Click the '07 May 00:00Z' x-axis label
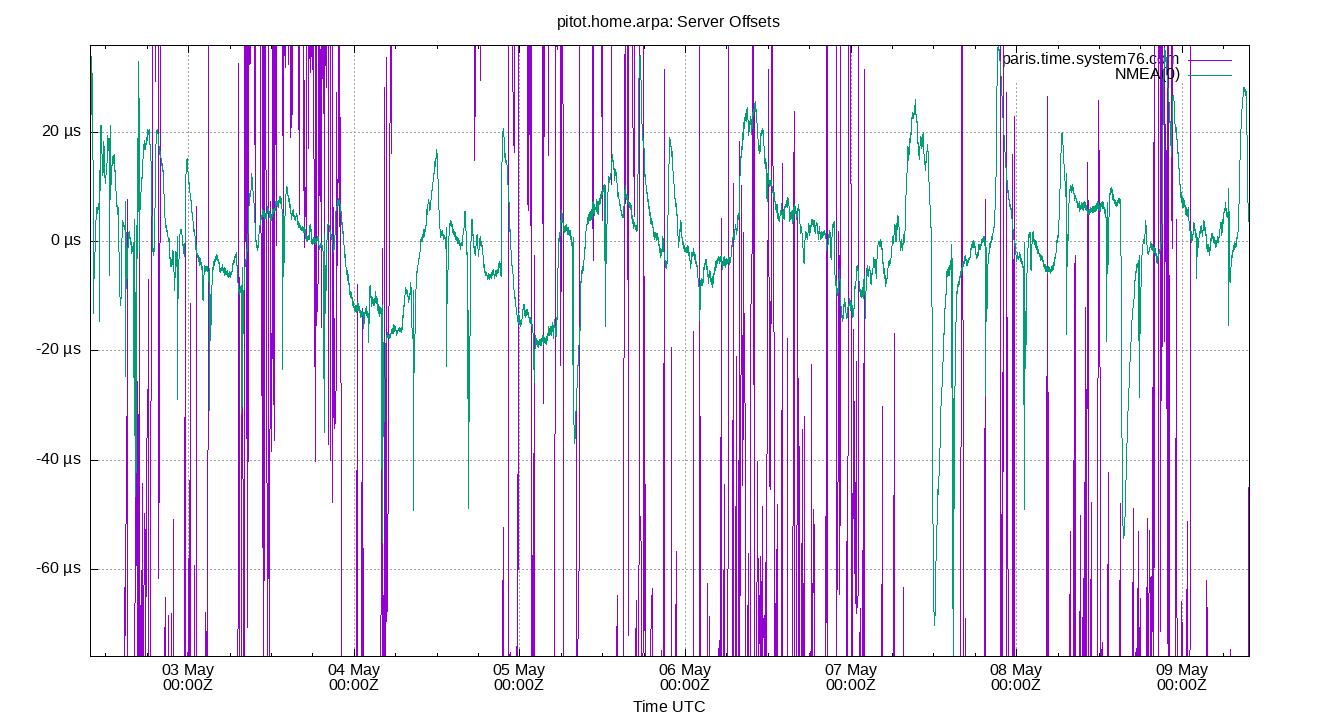The width and height of the screenshot is (1340, 720). point(850,677)
